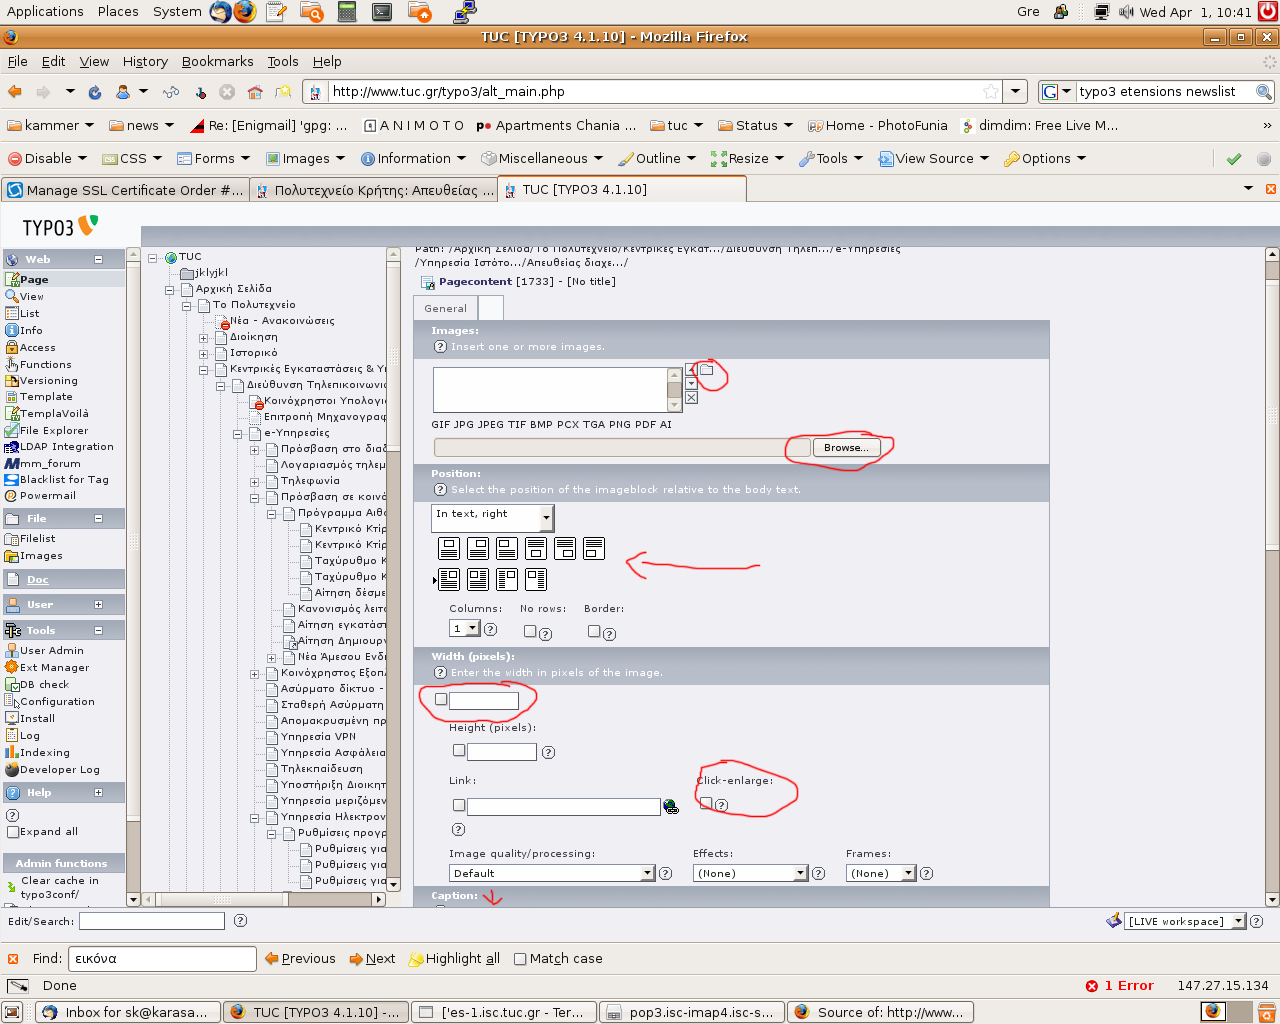Open the Ext Manager module
The width and height of the screenshot is (1280, 1024).
(x=54, y=667)
